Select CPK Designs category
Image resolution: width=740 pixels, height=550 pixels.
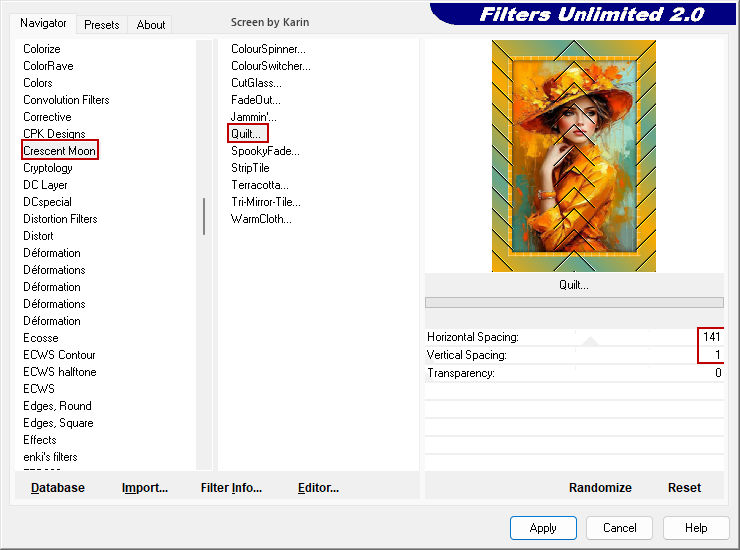point(54,134)
